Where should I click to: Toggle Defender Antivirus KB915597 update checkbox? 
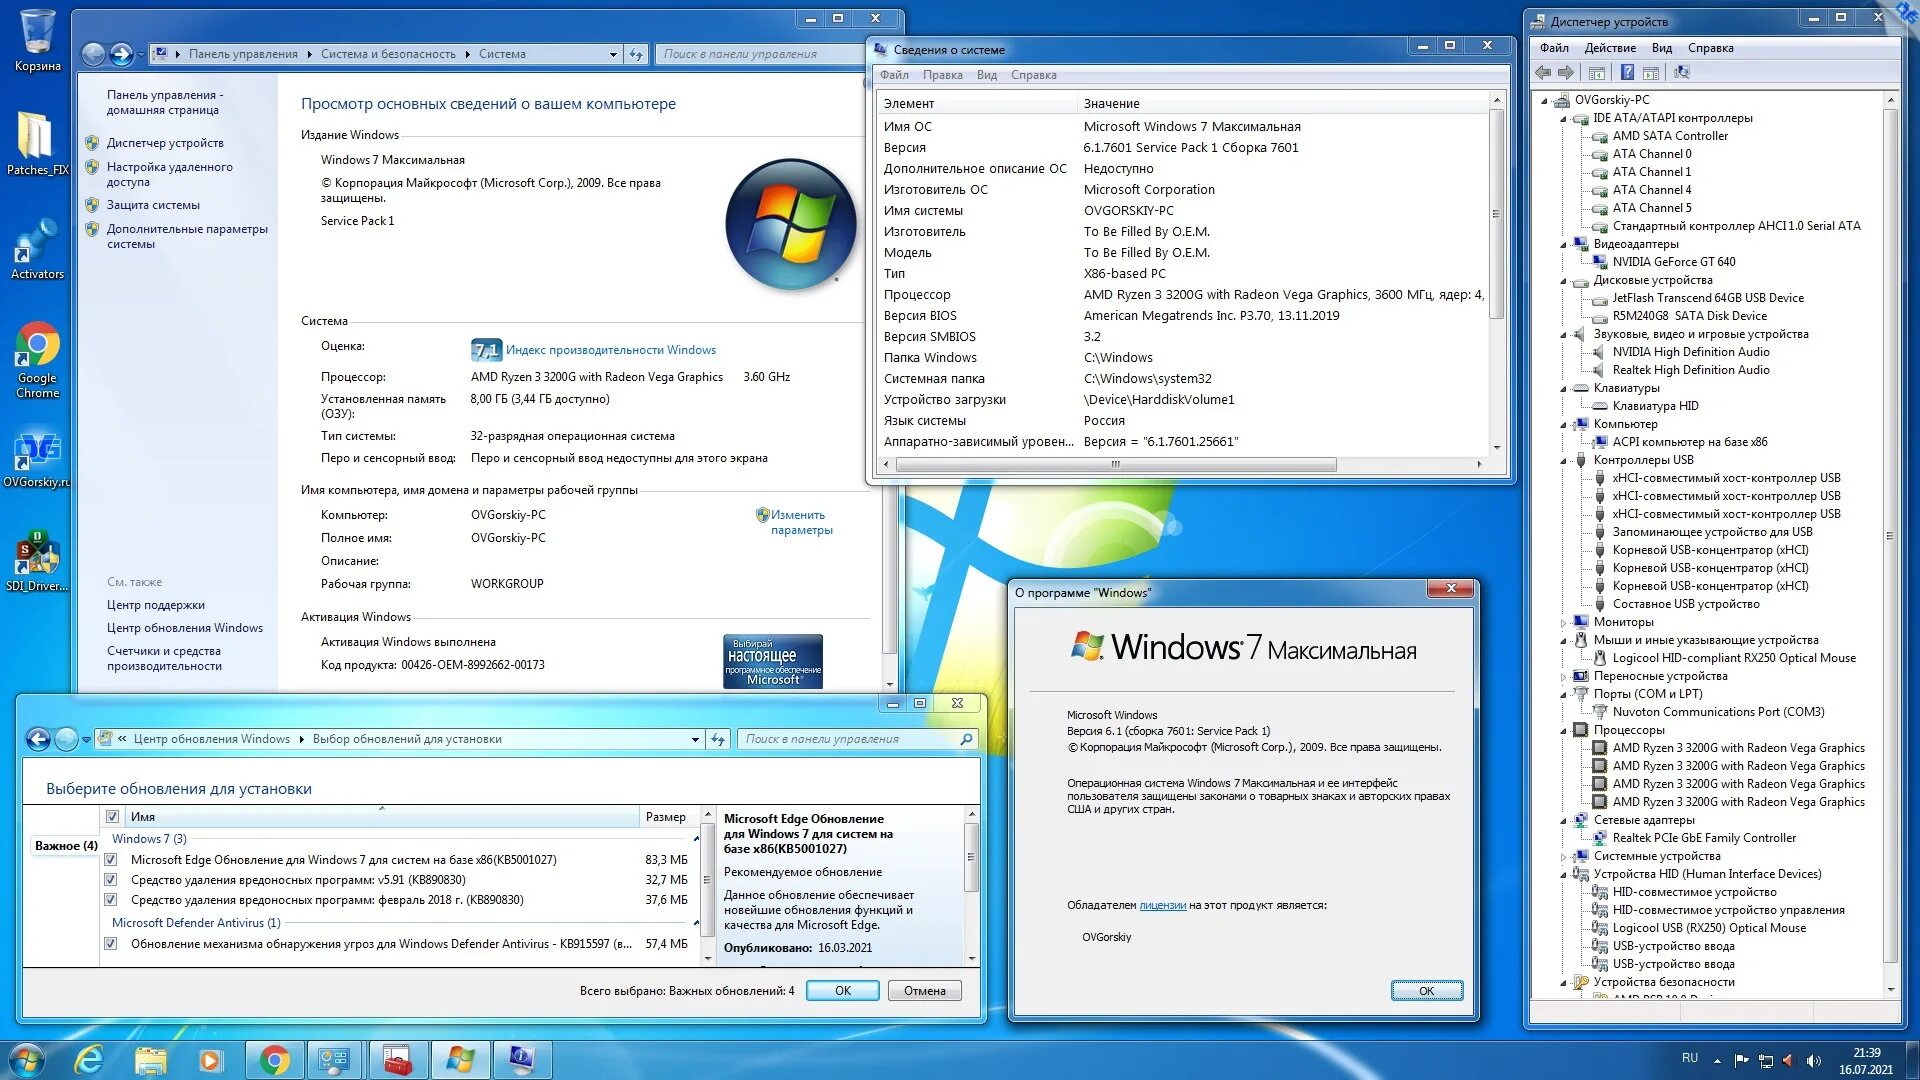[111, 943]
